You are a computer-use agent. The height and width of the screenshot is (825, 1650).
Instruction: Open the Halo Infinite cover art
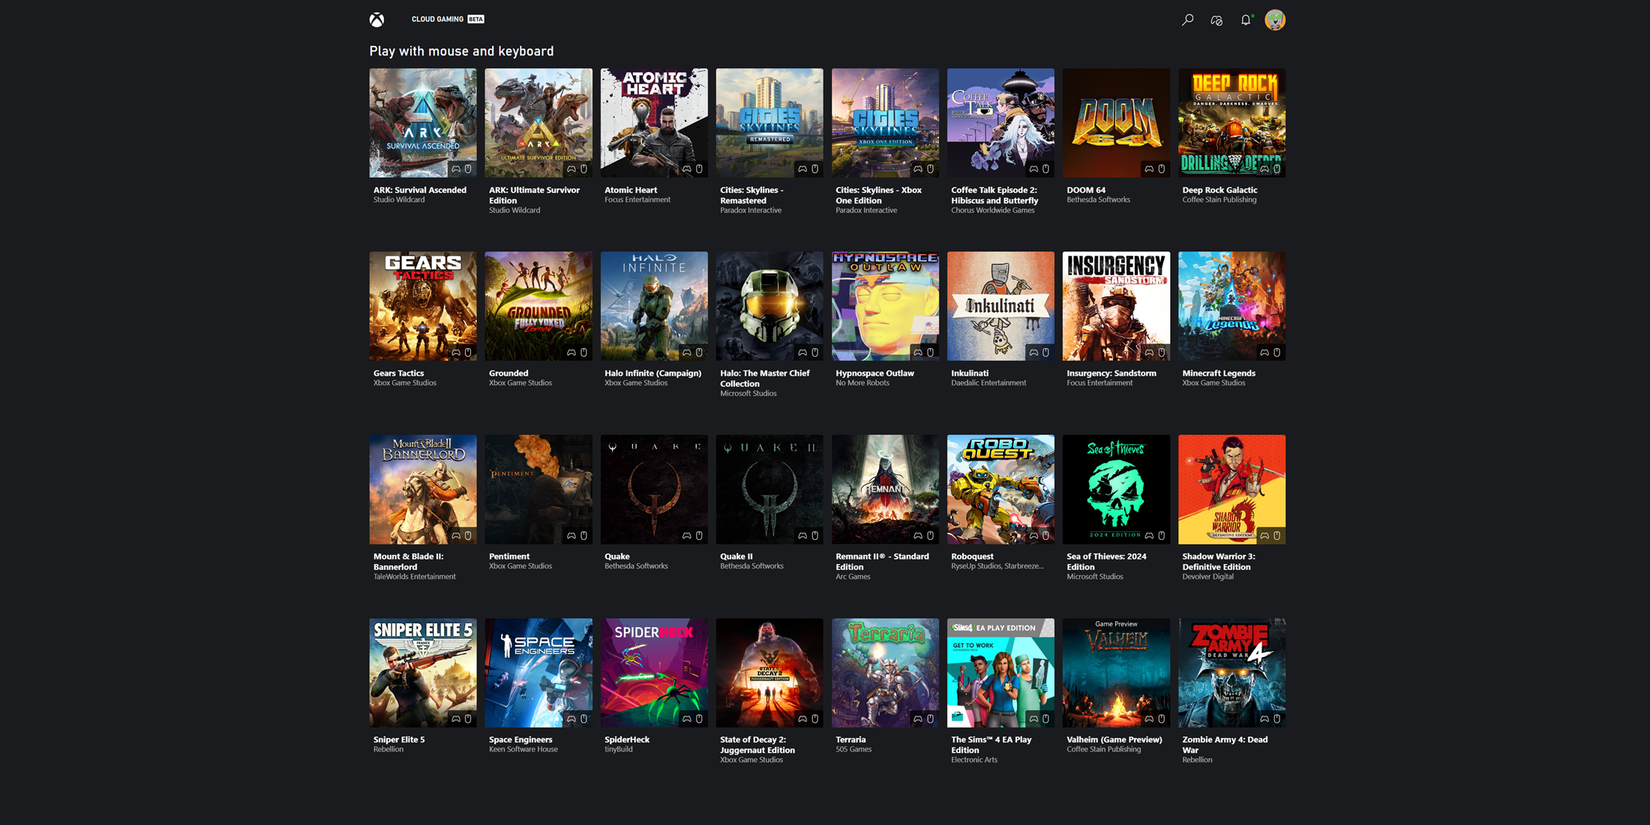pos(654,305)
